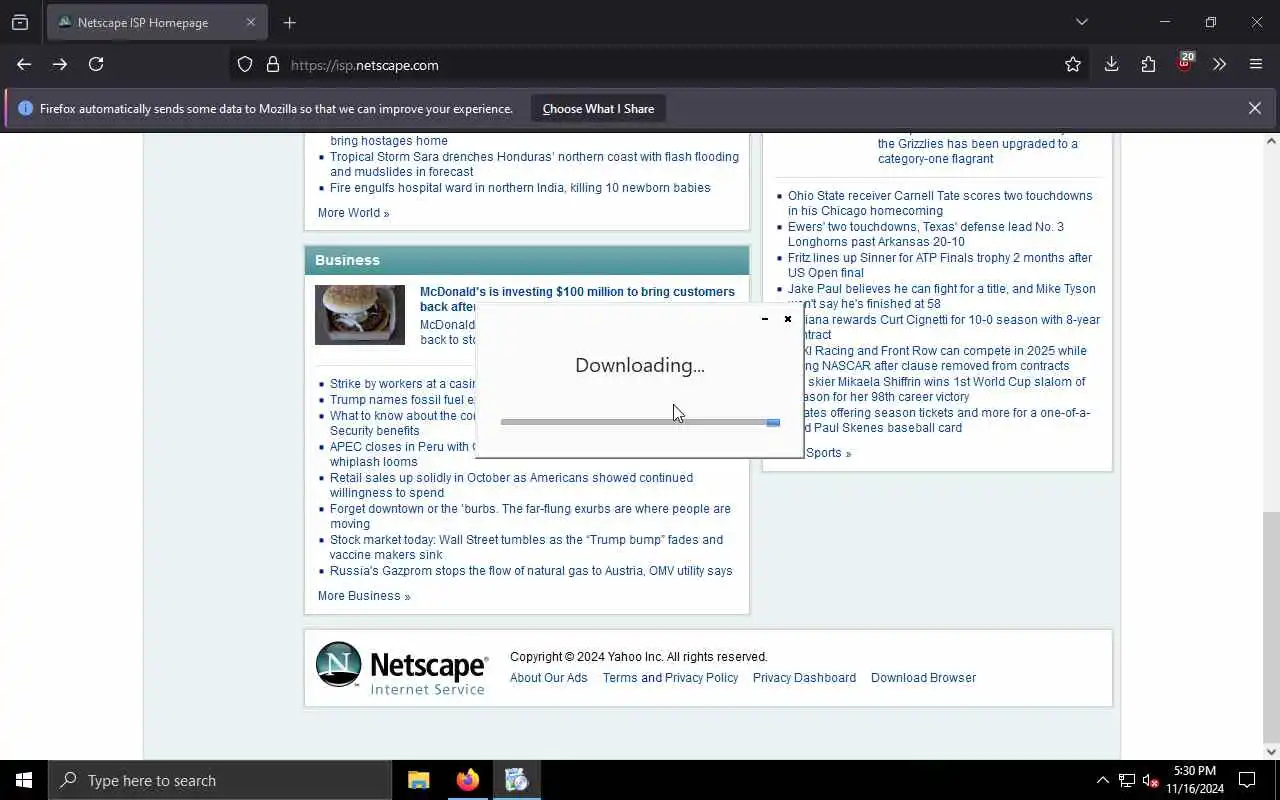Screen dimensions: 1280x800
Task: Open Privacy Dashboard link
Action: (804, 678)
